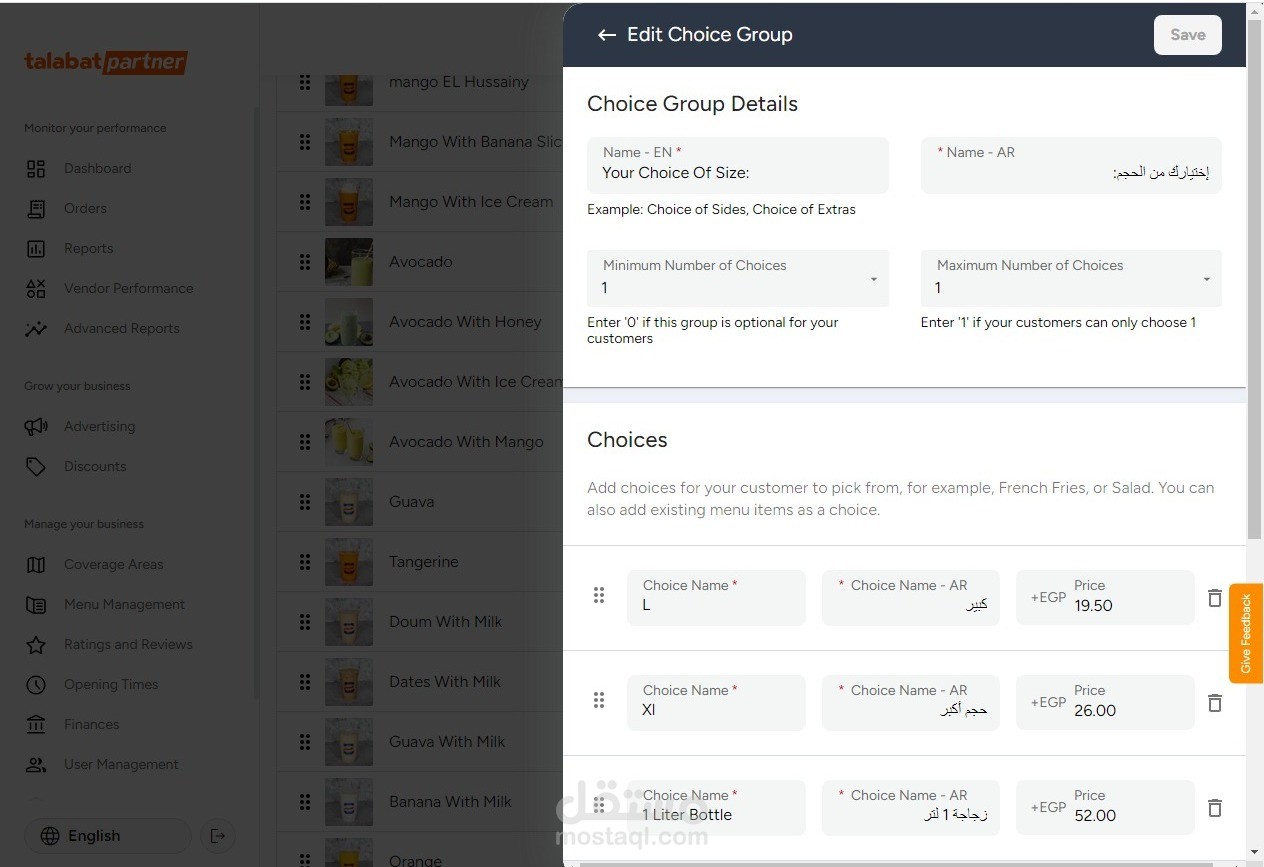Open the English language selector
This screenshot has width=1264, height=867.
pos(107,836)
